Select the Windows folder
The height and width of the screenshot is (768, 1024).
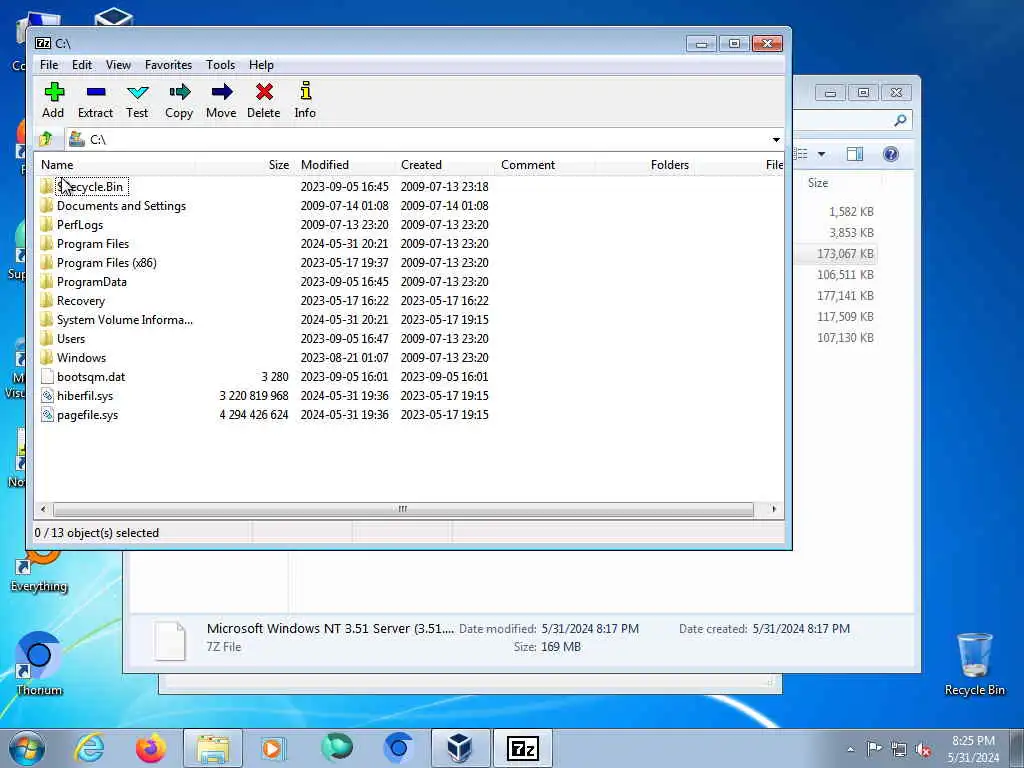point(81,357)
